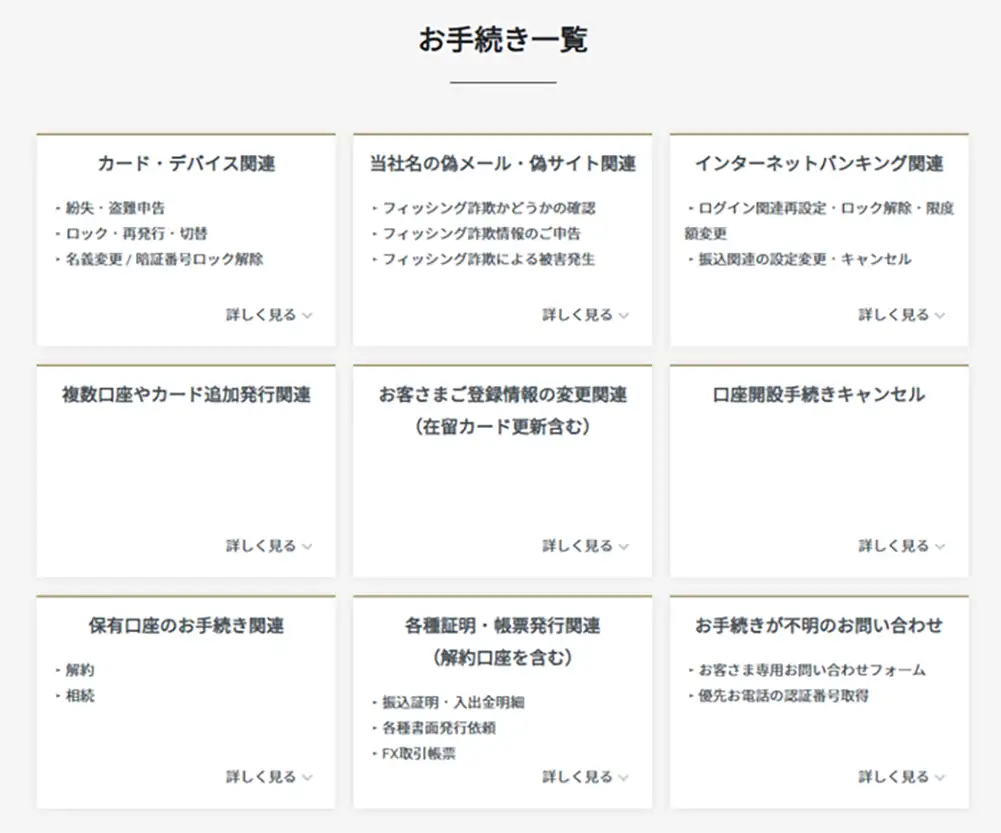Expand 詳しく見る under 口座開設手続きキャンセル
The height and width of the screenshot is (833, 1001).
point(901,546)
